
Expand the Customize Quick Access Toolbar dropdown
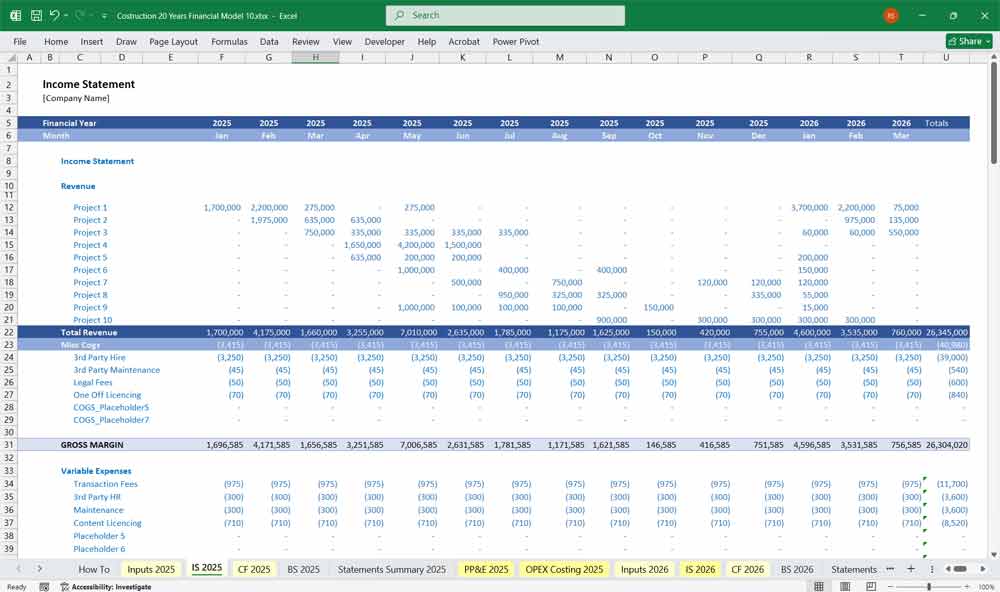[104, 15]
